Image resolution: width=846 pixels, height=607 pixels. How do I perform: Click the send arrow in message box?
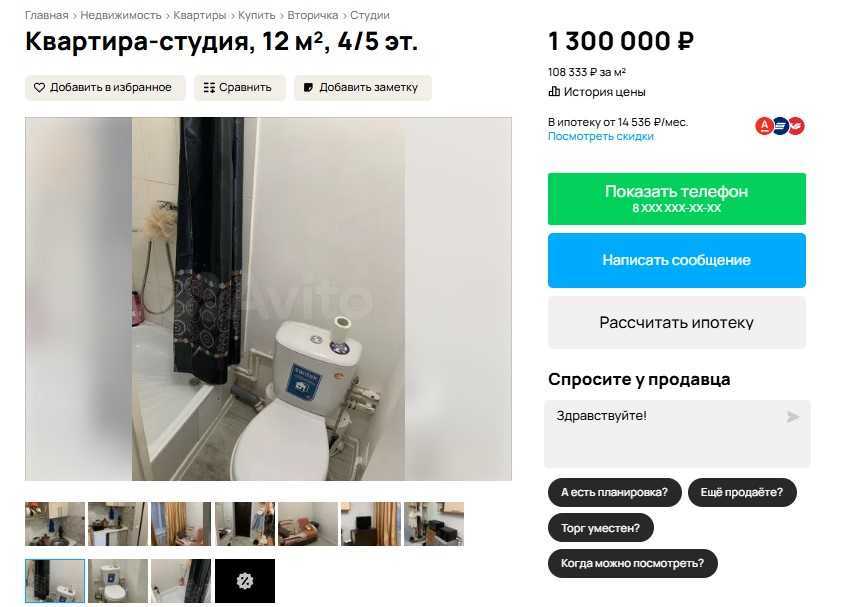click(793, 417)
